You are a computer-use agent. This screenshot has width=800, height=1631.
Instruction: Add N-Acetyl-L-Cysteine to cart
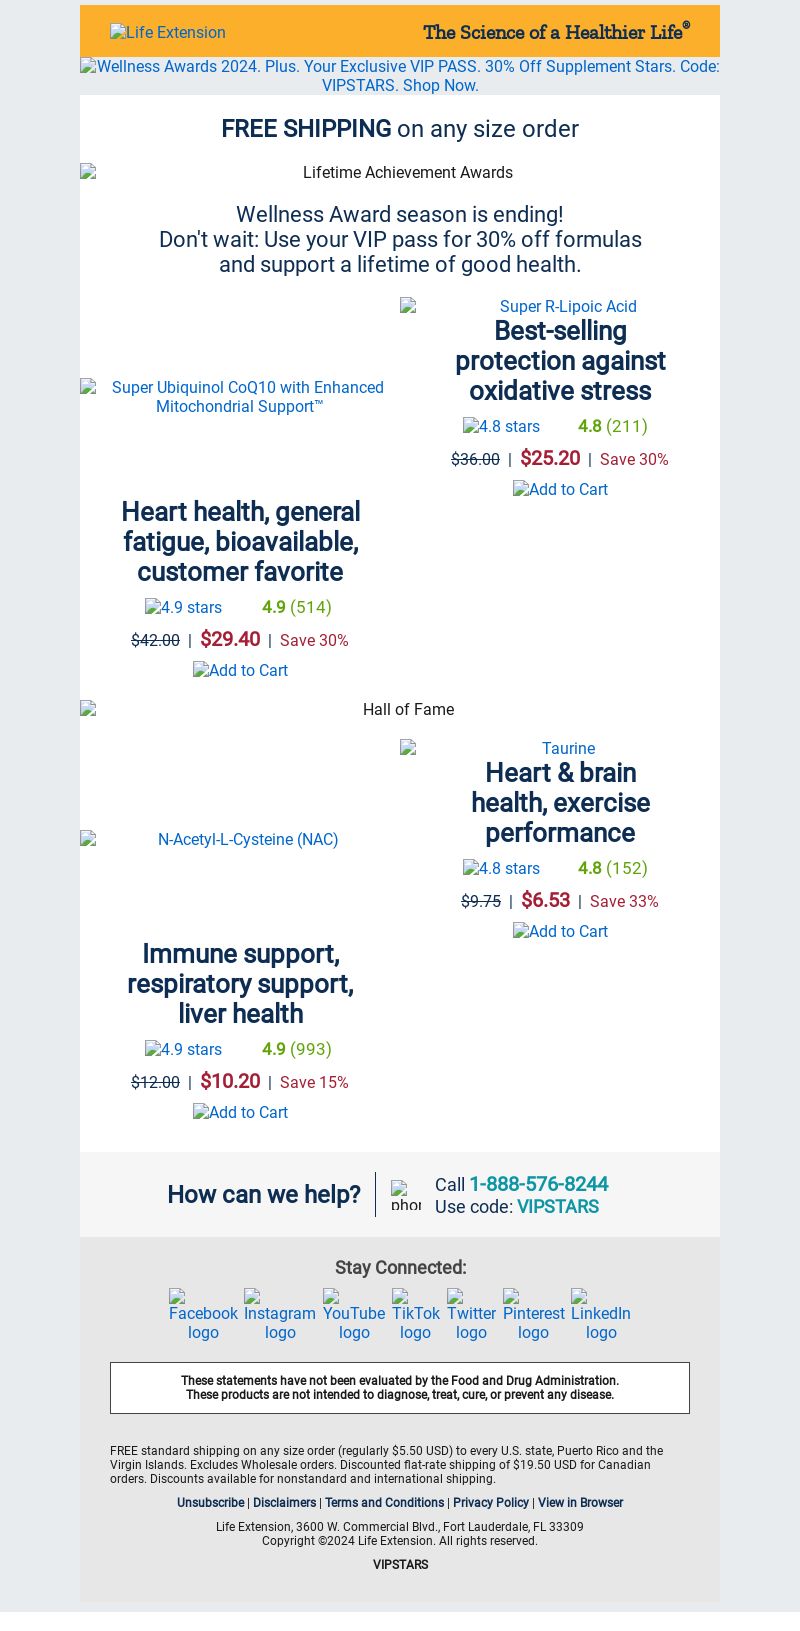(x=240, y=1112)
